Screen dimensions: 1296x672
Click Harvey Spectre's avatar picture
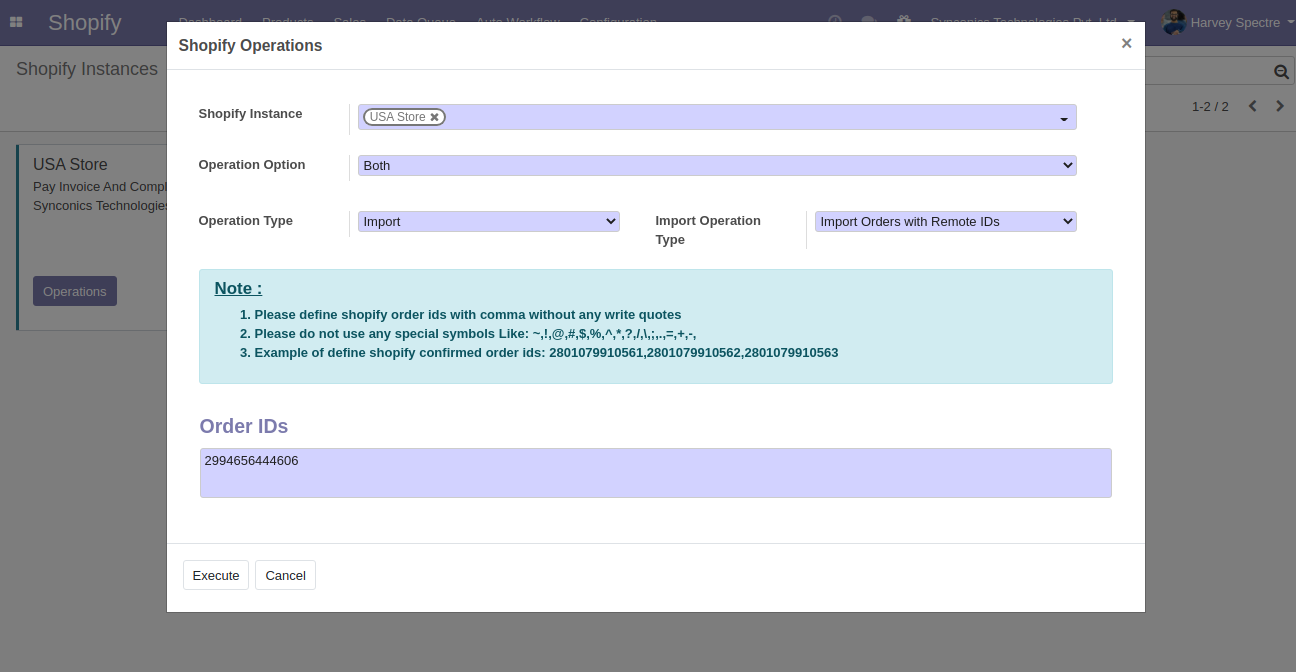tap(1174, 22)
